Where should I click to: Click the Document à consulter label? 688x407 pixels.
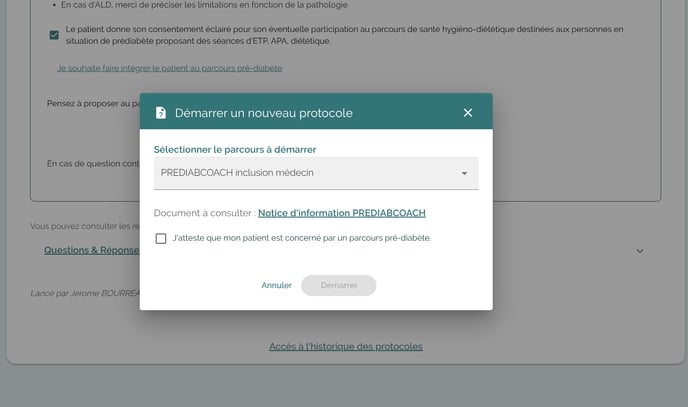coord(204,213)
